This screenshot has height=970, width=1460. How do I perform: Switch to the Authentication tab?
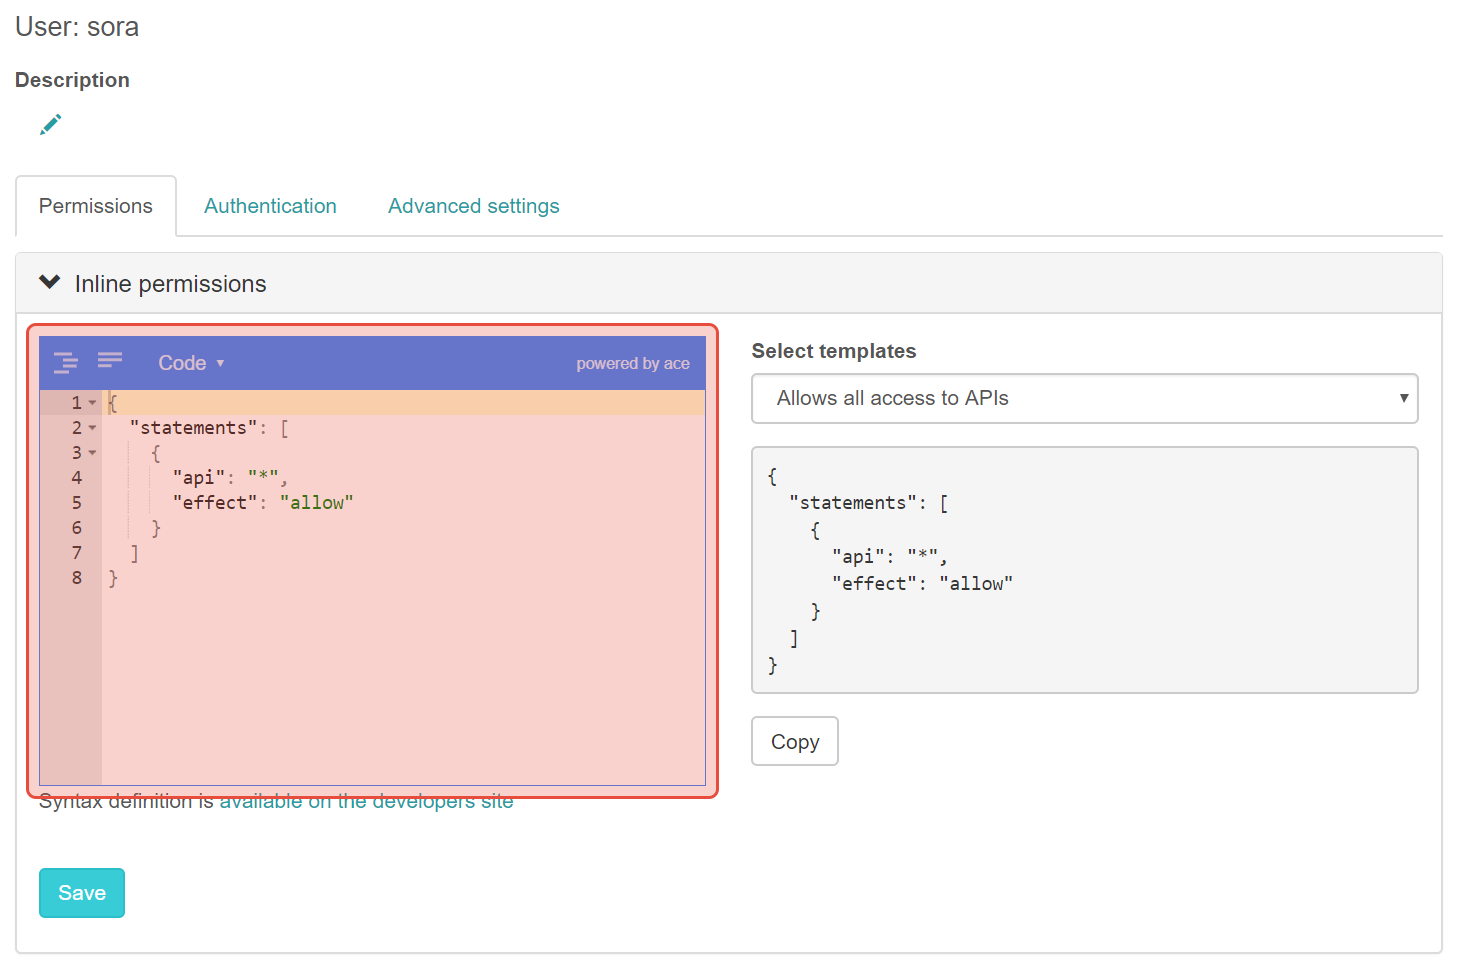point(270,206)
